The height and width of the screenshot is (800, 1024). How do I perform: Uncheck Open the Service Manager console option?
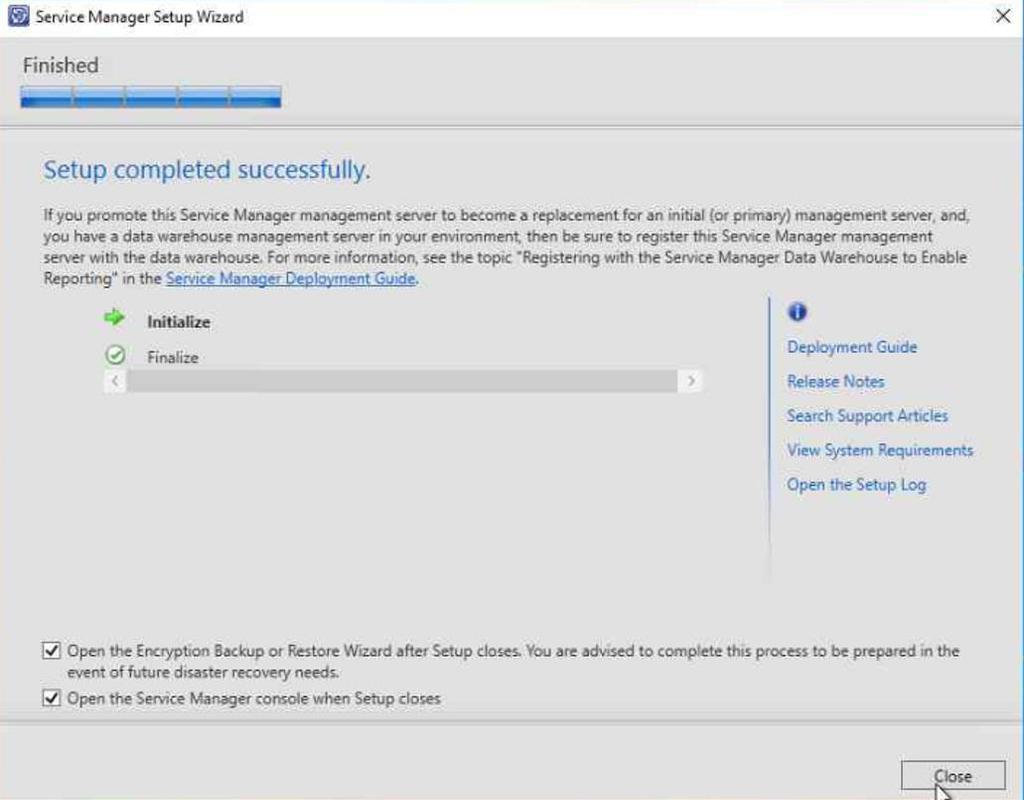click(51, 698)
